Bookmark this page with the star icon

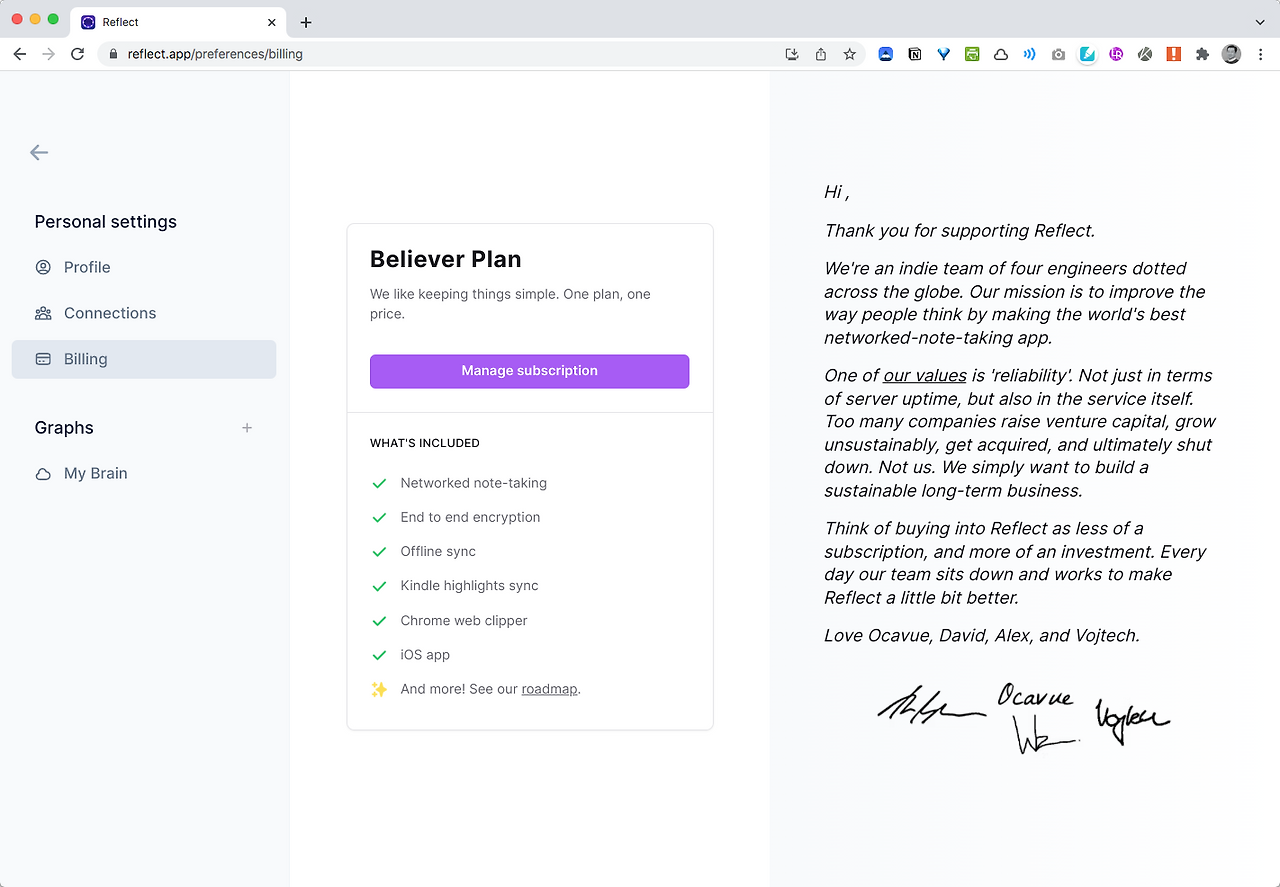click(850, 54)
